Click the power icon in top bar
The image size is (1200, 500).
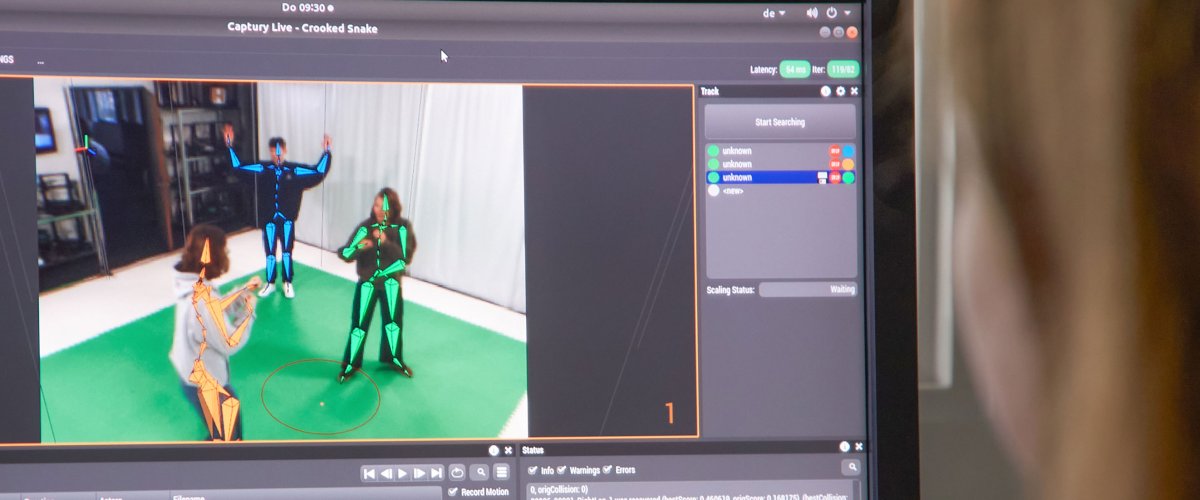tap(832, 13)
